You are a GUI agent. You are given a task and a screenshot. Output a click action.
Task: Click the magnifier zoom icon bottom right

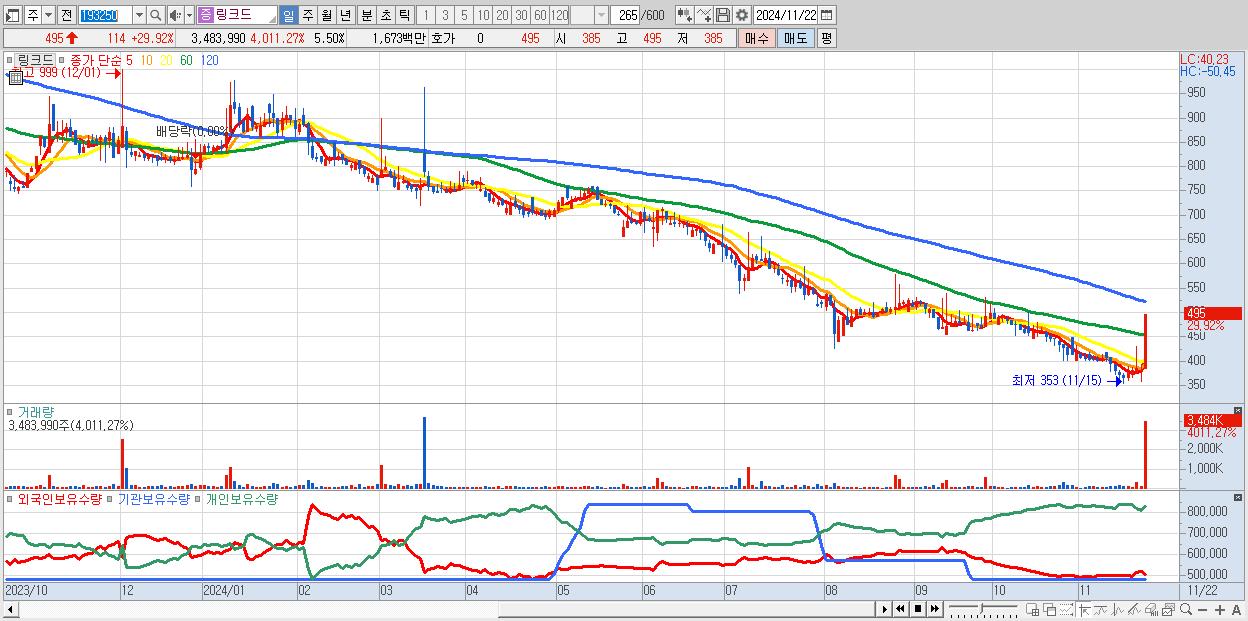coord(1188,609)
